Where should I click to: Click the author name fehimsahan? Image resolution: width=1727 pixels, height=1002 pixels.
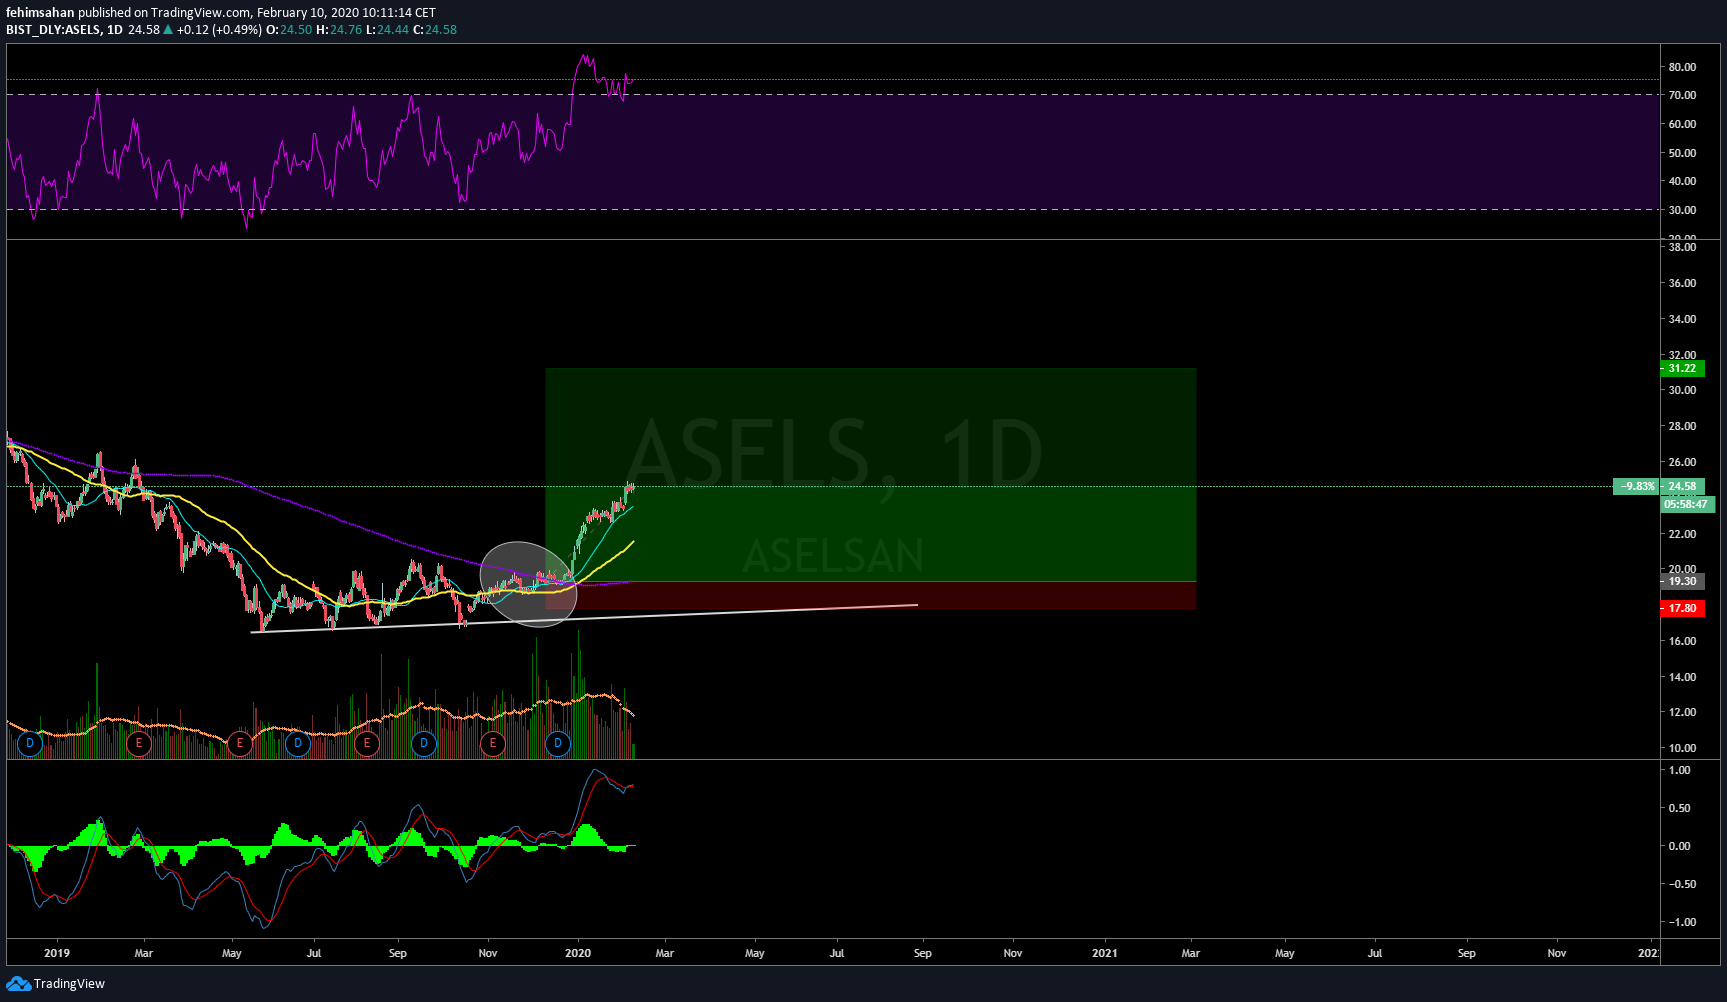point(40,13)
